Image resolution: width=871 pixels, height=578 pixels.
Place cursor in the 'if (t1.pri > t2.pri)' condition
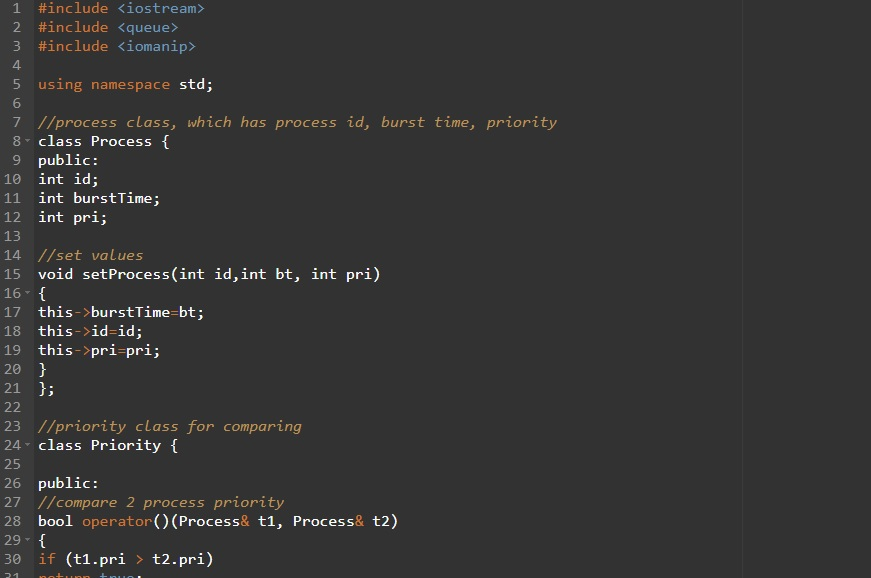[x=139, y=559]
